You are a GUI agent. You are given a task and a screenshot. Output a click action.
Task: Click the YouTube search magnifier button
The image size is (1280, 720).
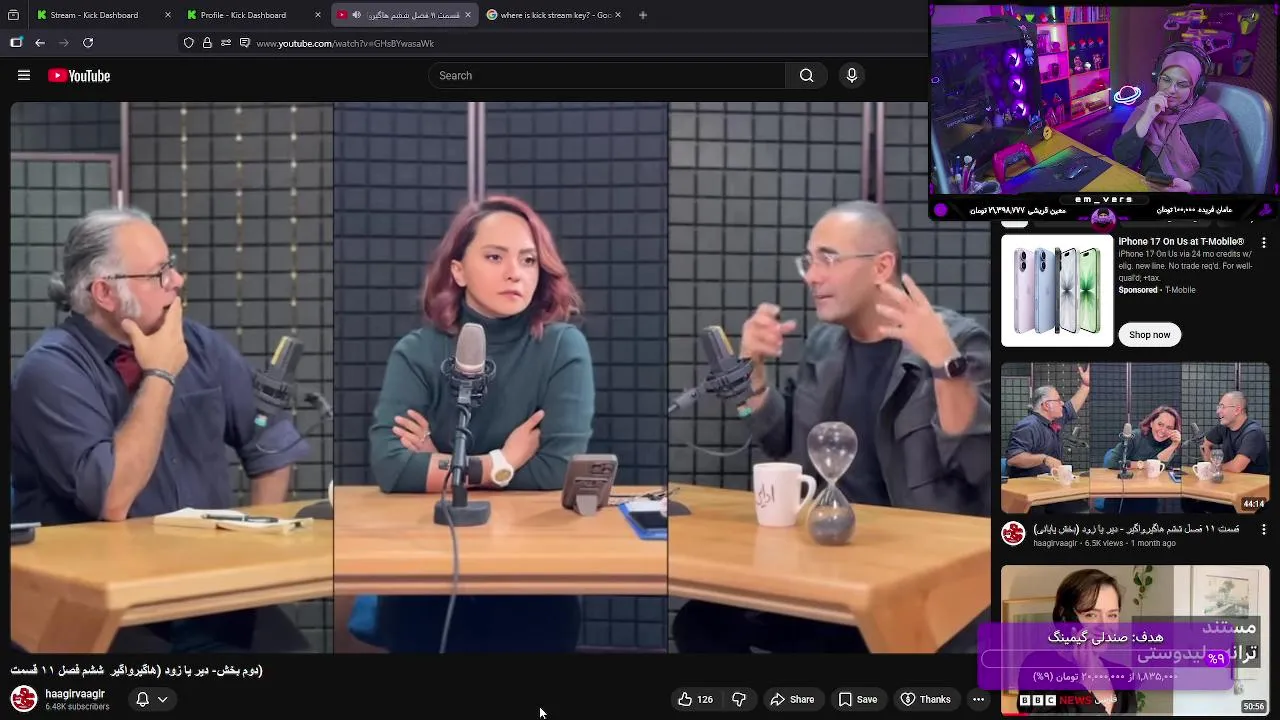tap(806, 76)
